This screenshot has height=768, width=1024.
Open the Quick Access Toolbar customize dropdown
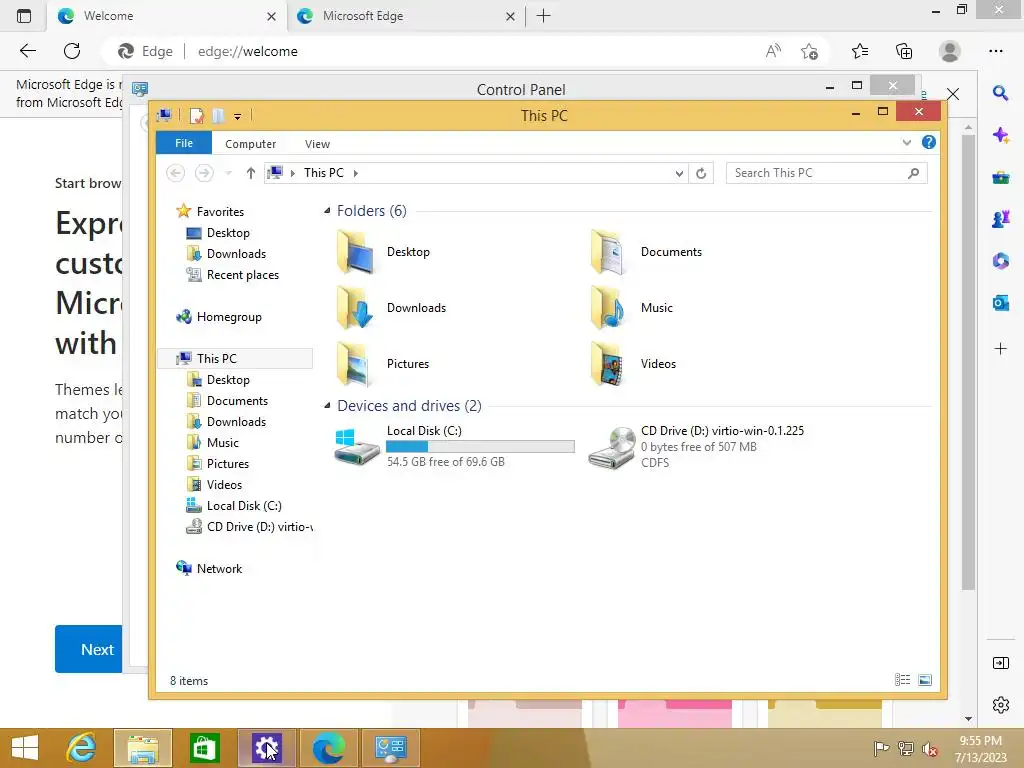[x=238, y=117]
